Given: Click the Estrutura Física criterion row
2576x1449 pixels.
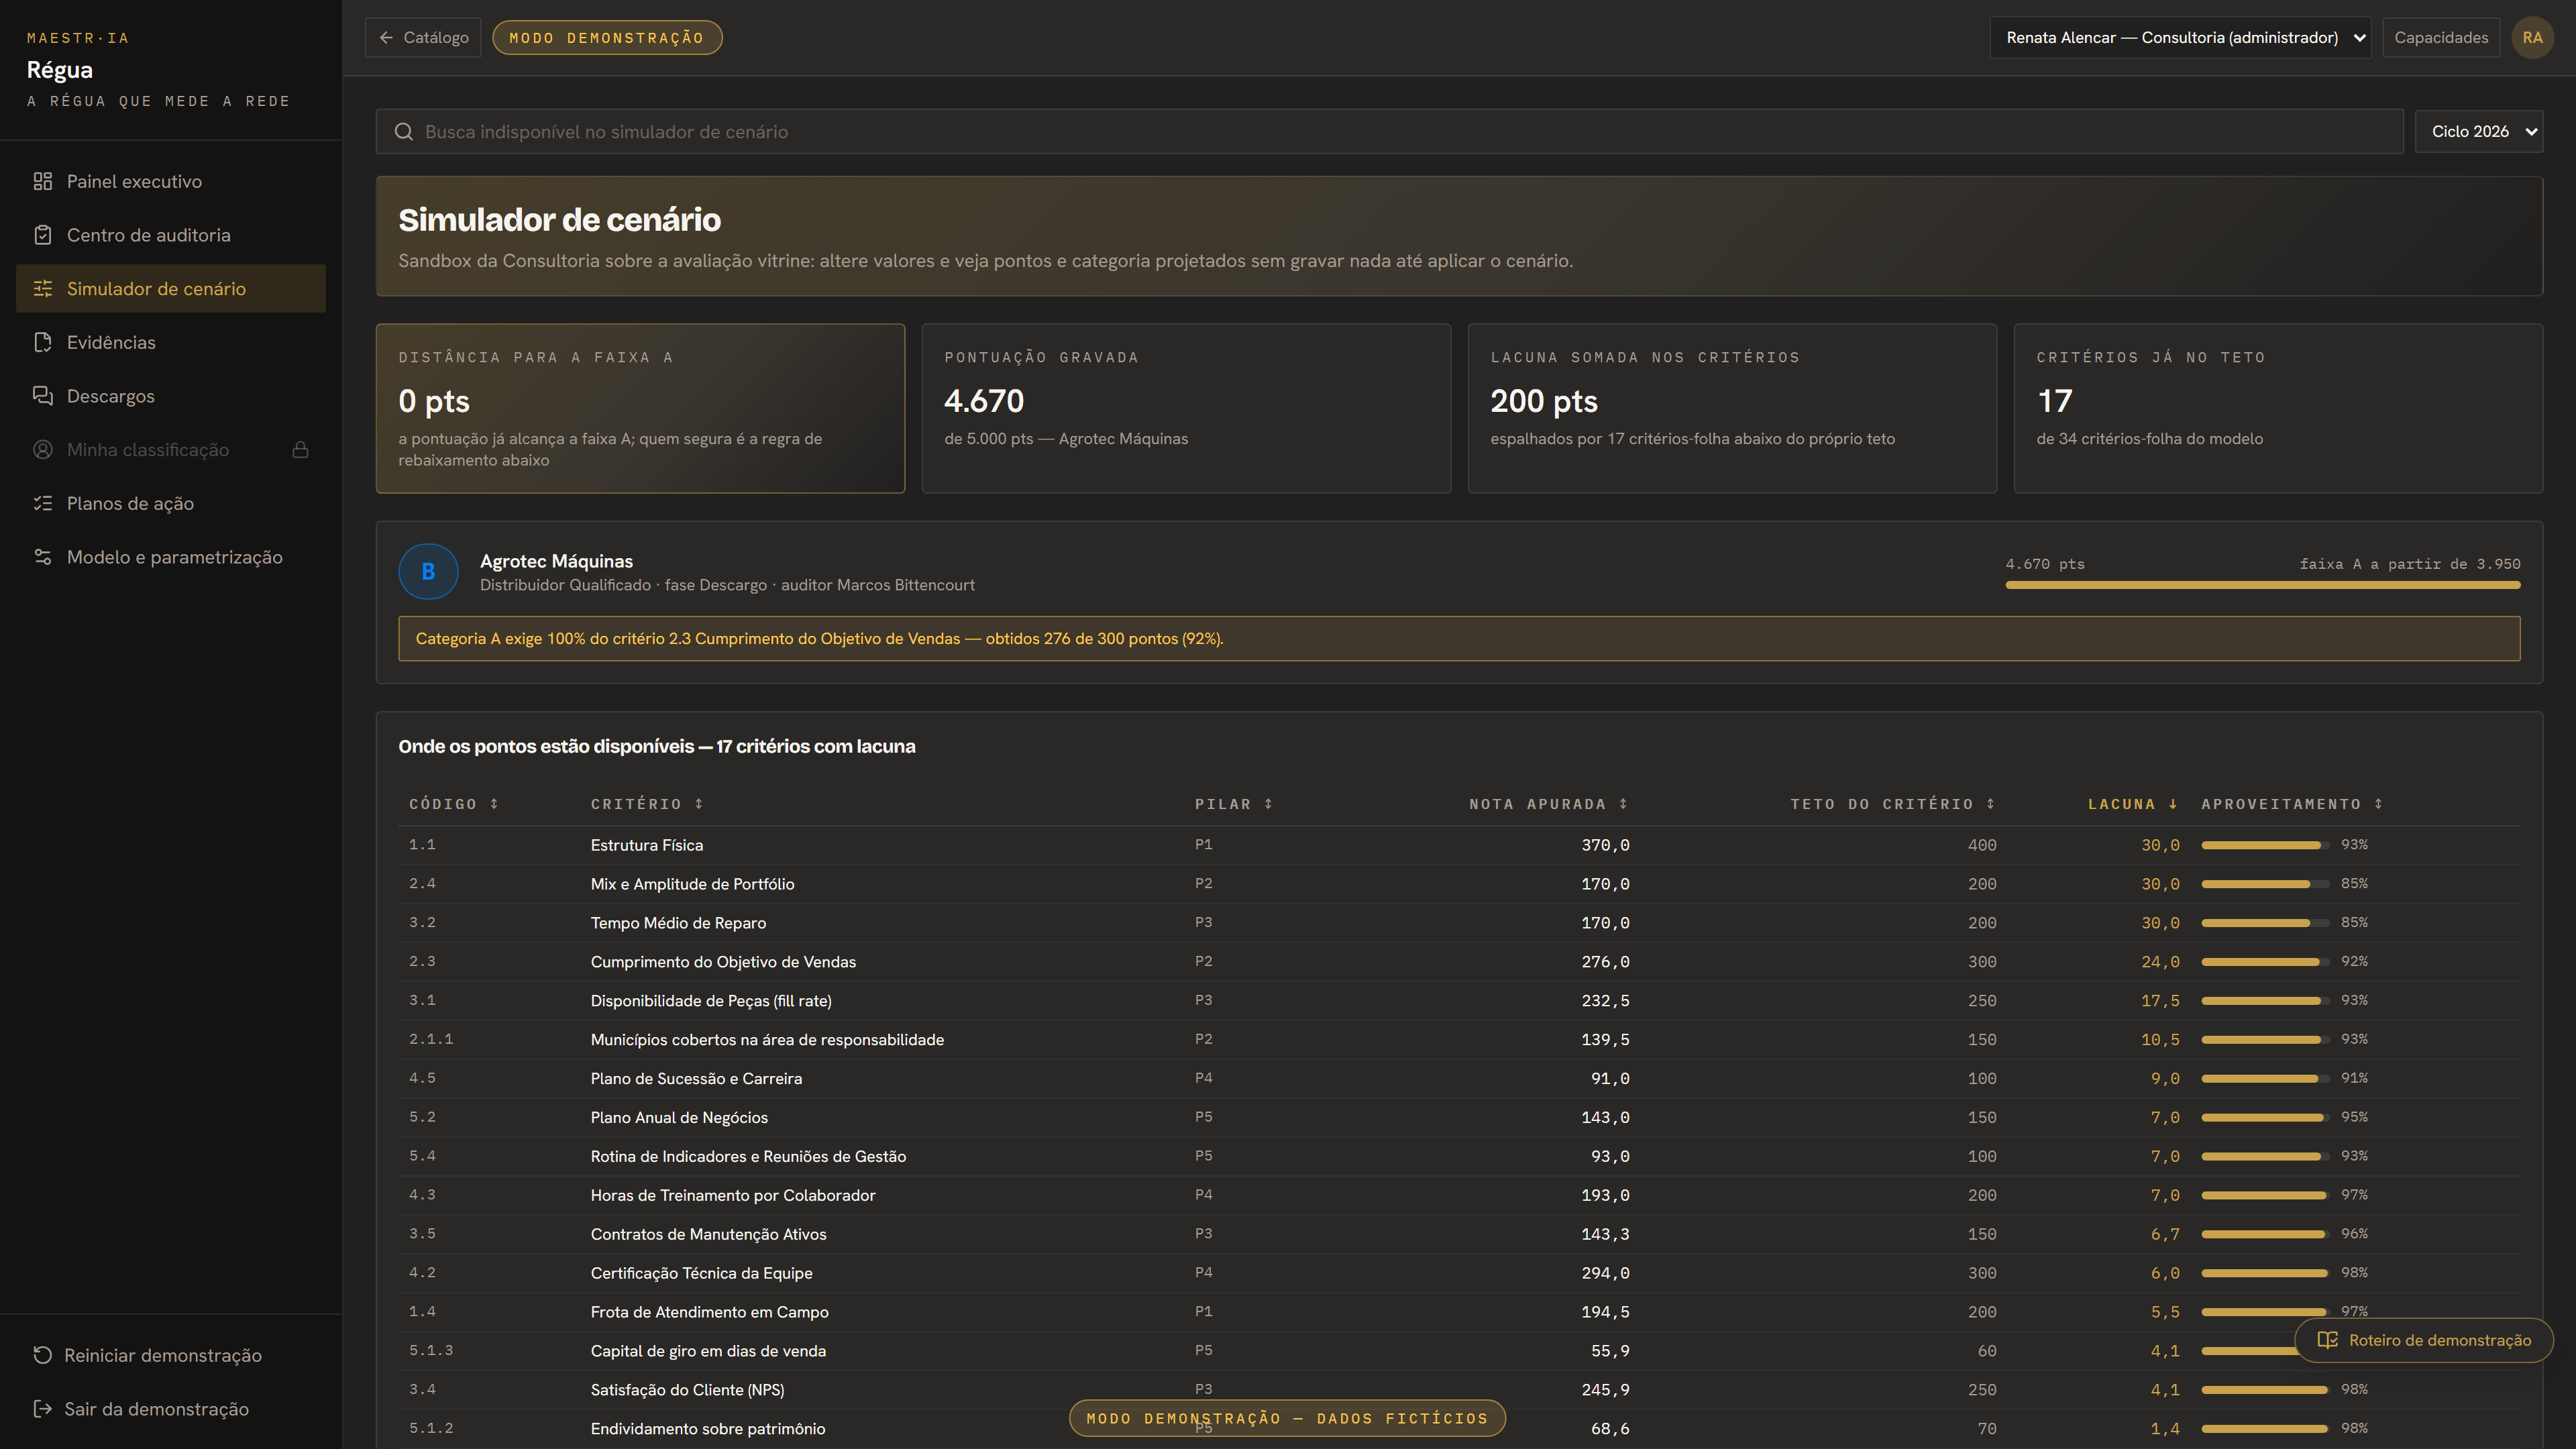Looking at the screenshot, I should pyautogui.click(x=1459, y=845).
